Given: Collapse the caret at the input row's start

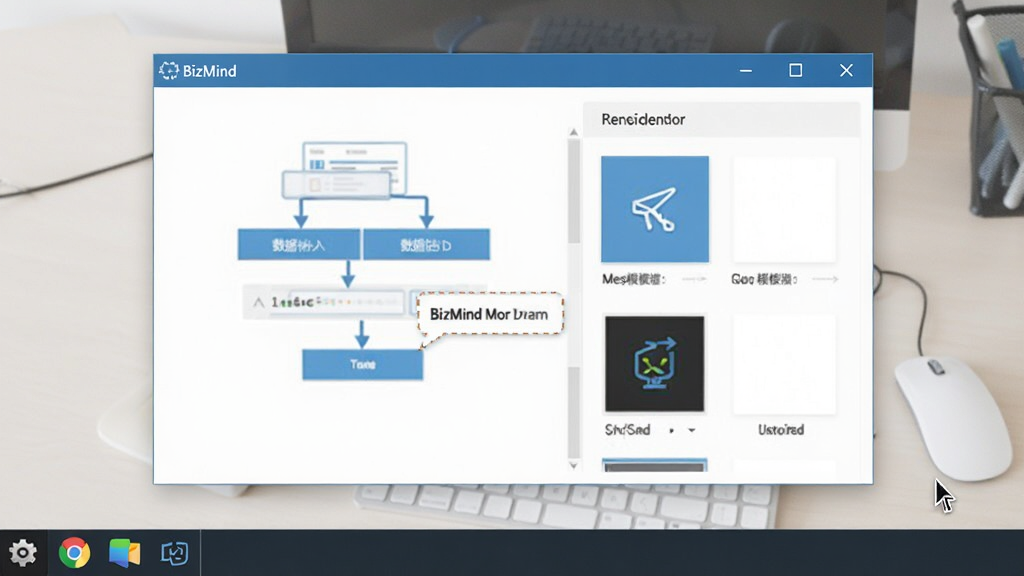Looking at the screenshot, I should pos(259,302).
